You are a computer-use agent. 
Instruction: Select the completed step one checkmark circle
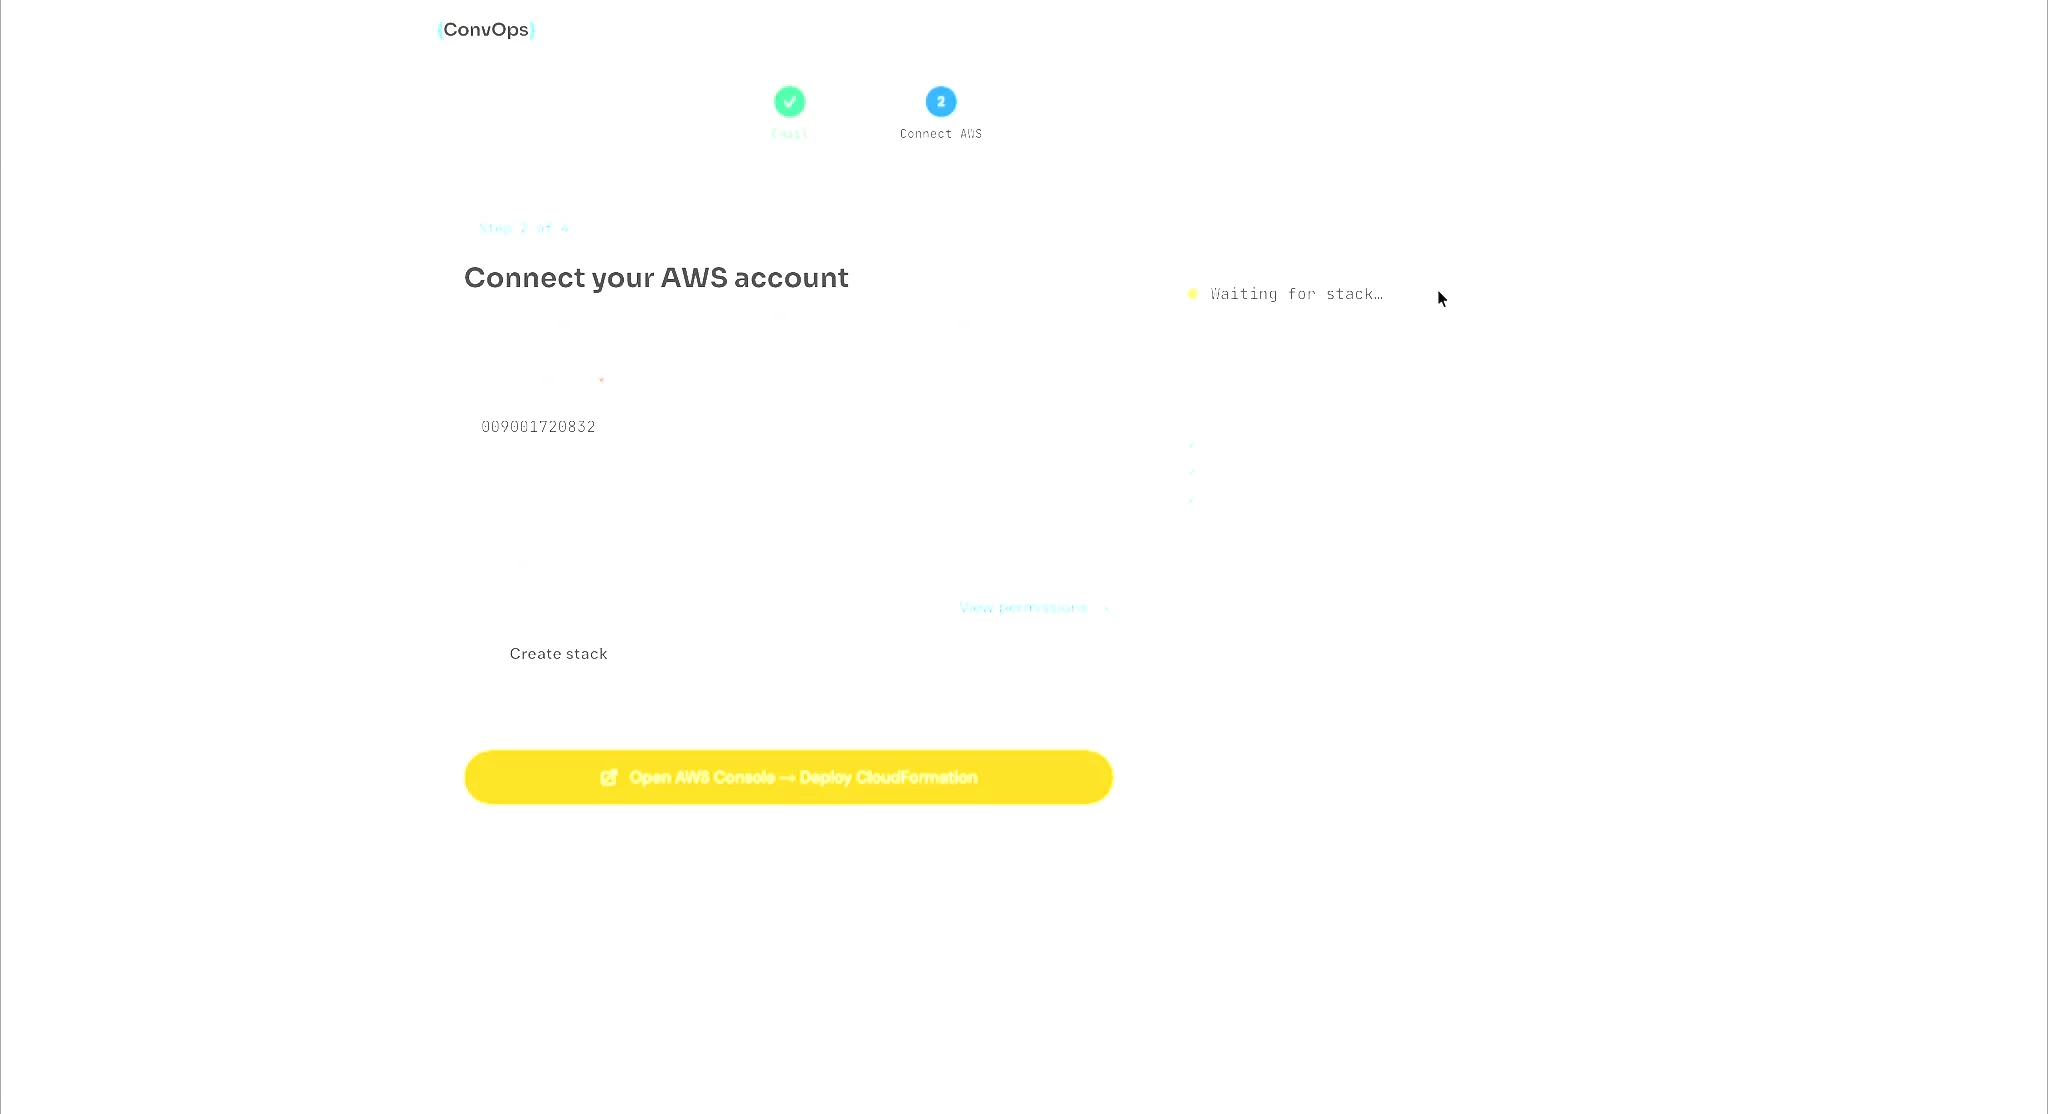click(x=789, y=101)
